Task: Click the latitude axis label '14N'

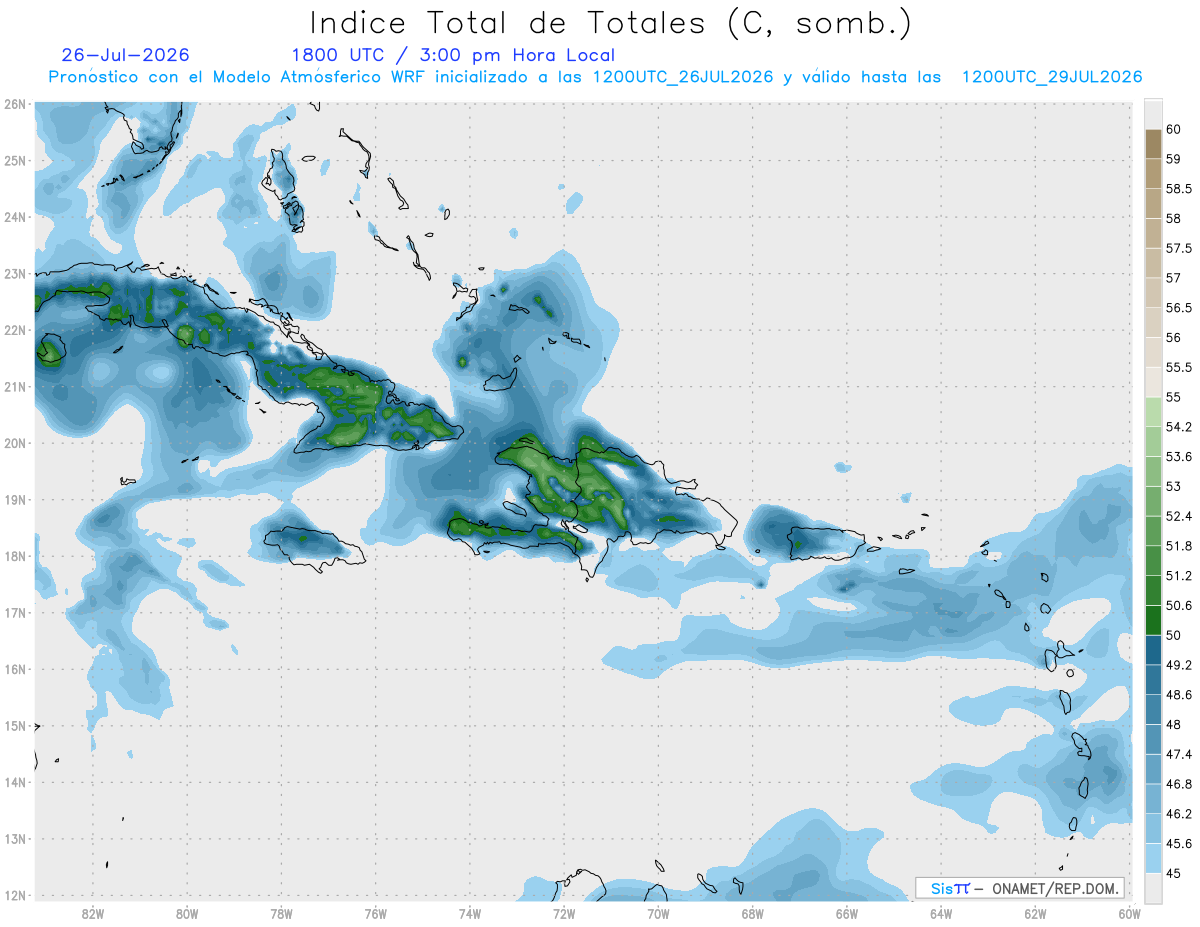Action: click(x=14, y=782)
